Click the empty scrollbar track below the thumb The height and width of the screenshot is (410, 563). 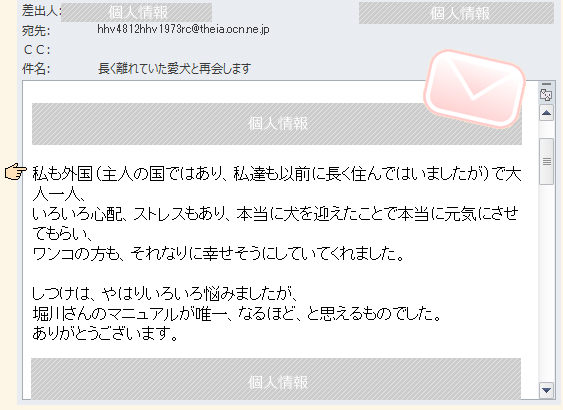[546, 284]
